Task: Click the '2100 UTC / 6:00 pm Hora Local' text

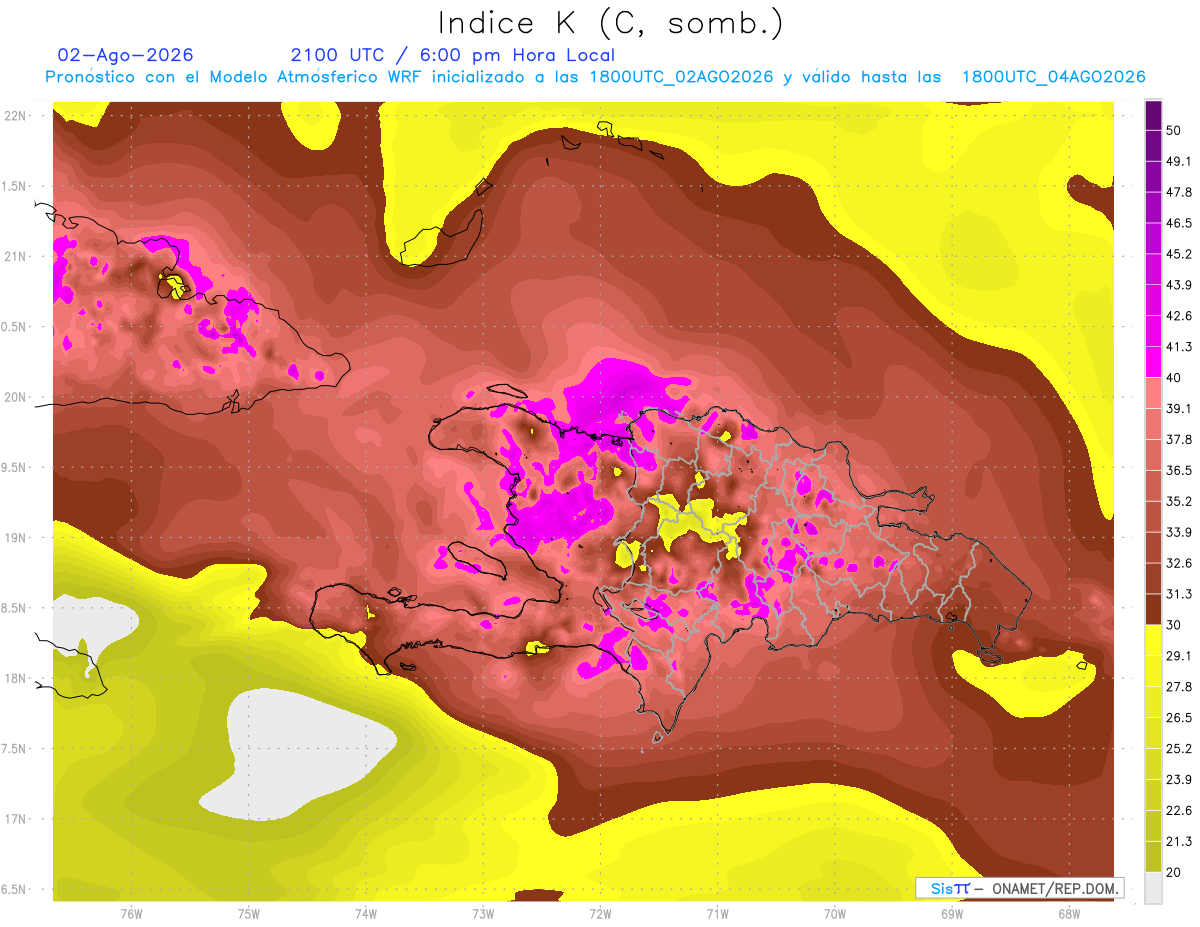Action: click(x=453, y=55)
